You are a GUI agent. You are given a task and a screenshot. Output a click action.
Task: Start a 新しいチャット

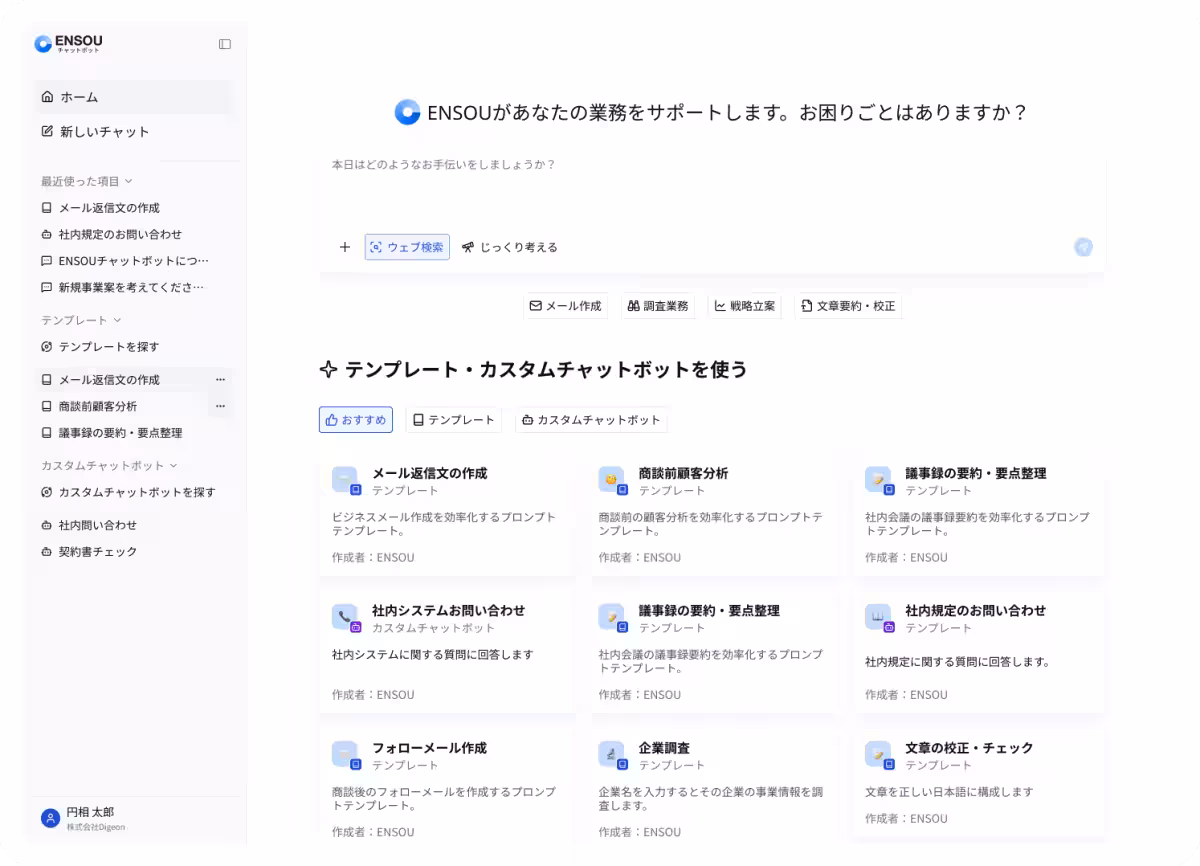tap(105, 131)
